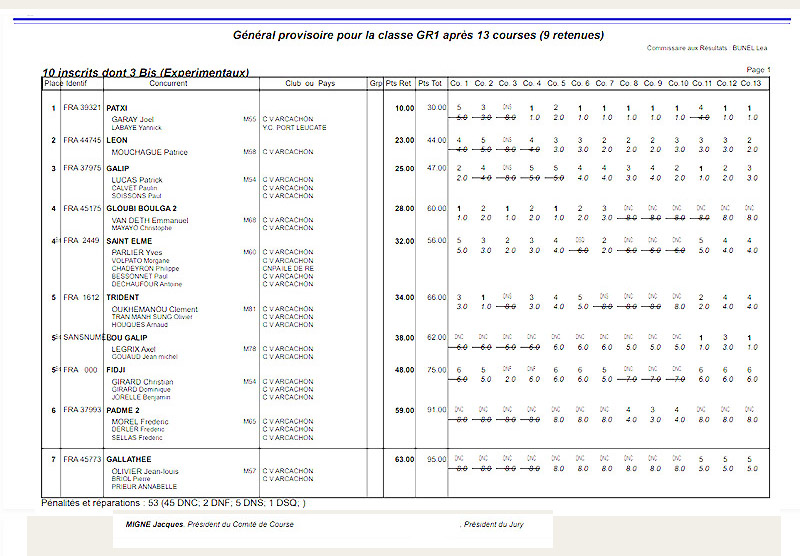Click the 'Co.13' column header
Screen dimensions: 800x556
coord(751,83)
